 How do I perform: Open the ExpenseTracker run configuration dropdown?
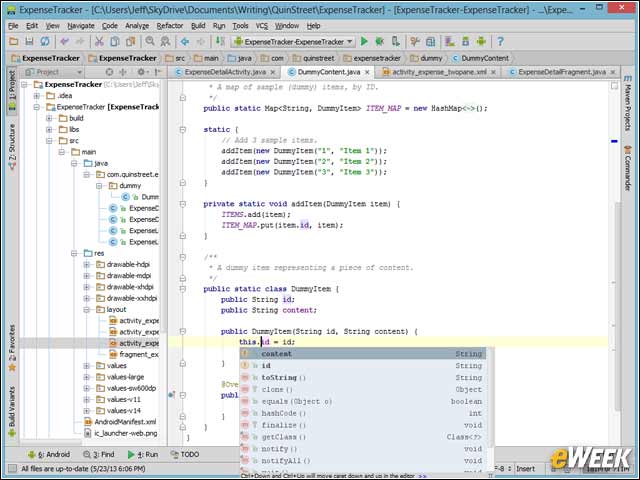click(x=293, y=42)
